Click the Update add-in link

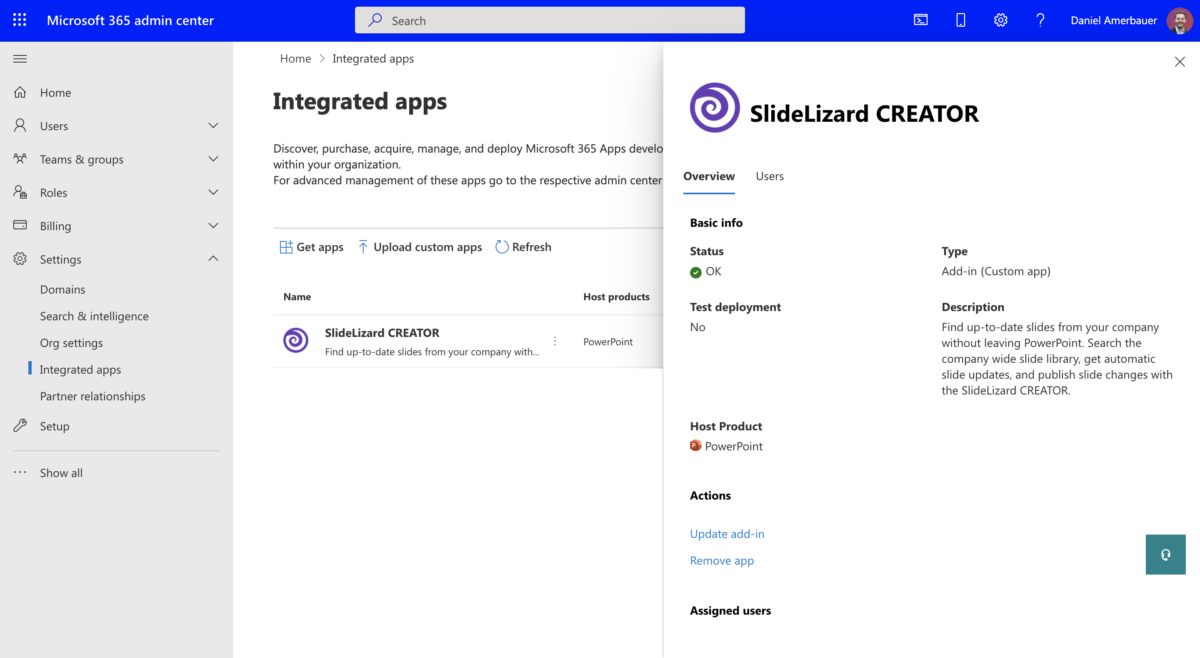click(727, 533)
